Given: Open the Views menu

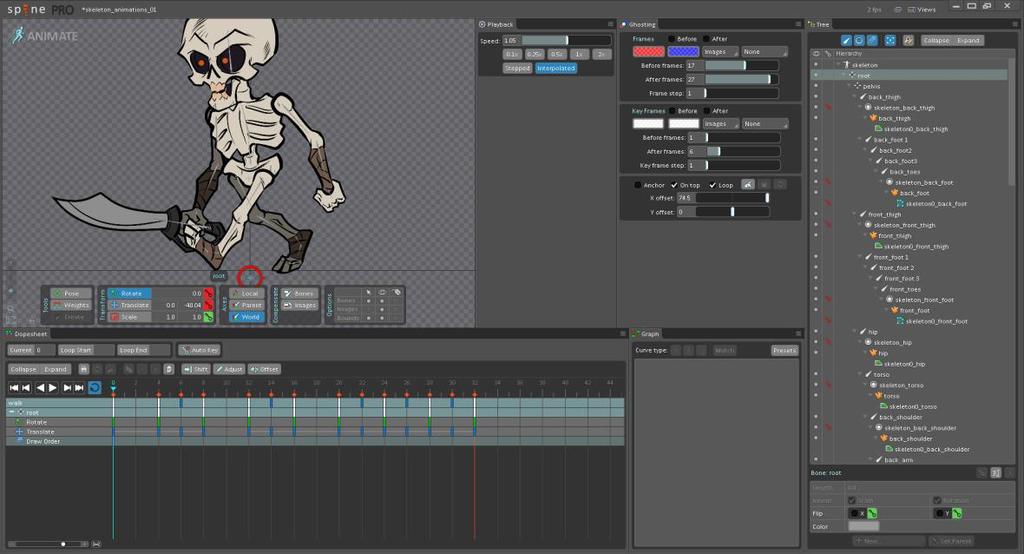Looking at the screenshot, I should tap(921, 9).
